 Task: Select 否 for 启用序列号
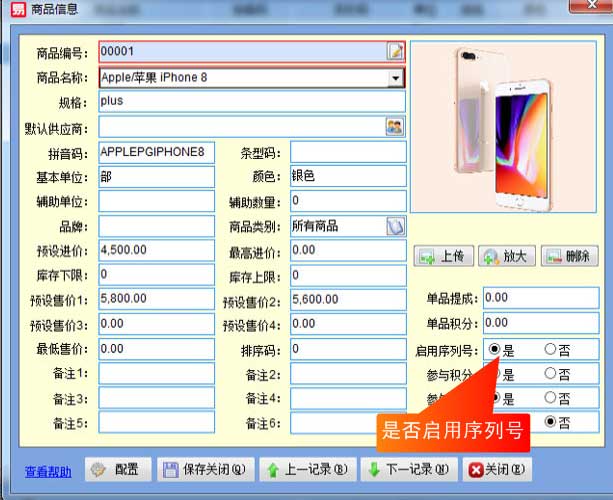point(550,350)
